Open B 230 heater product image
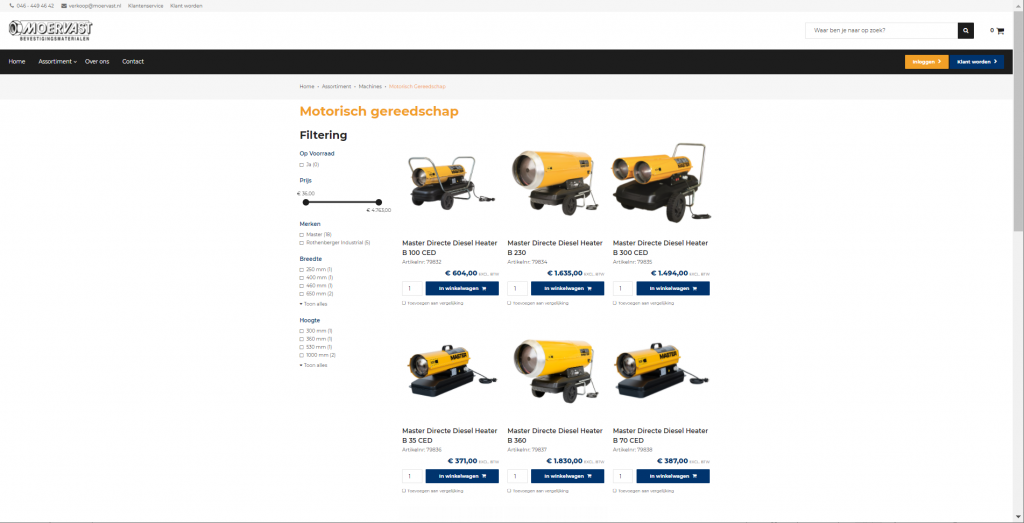1024x523 pixels. point(555,184)
